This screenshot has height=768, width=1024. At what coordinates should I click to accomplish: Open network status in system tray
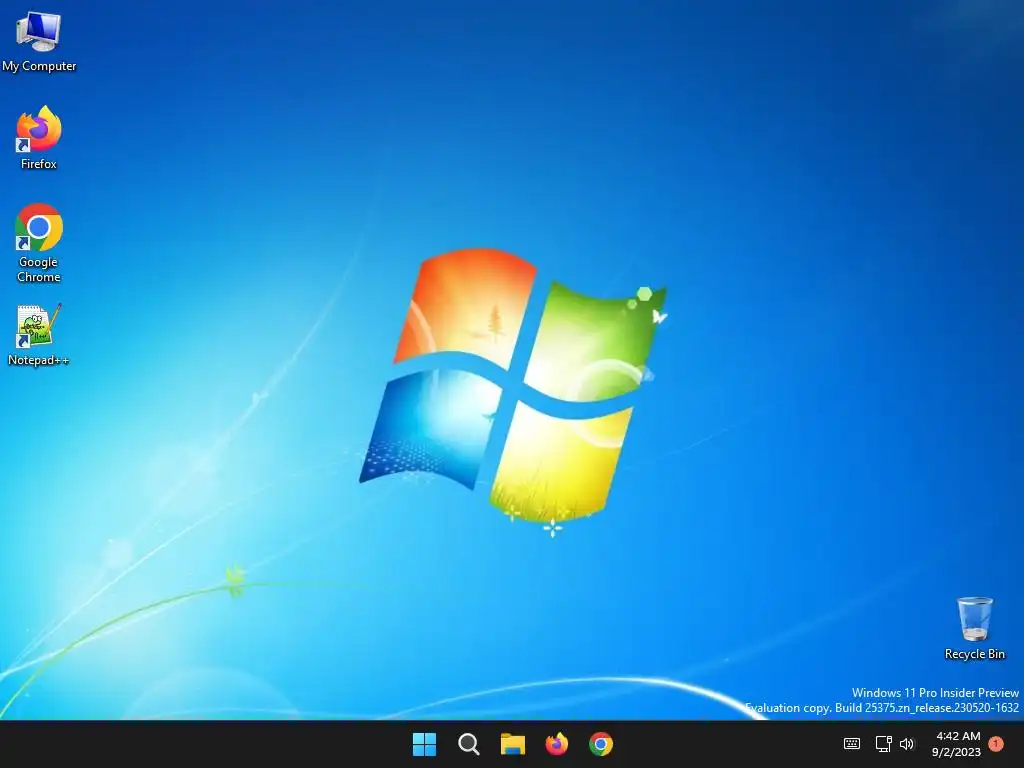pyautogui.click(x=884, y=744)
